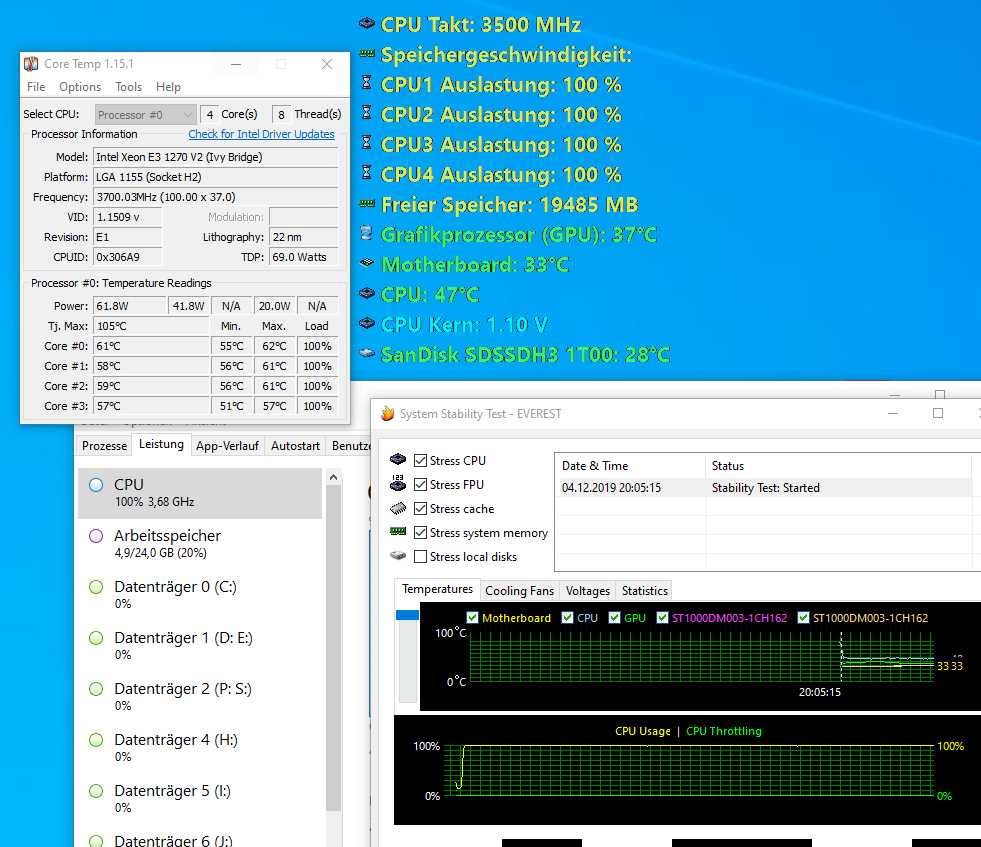Viewport: 981px width, 847px height.
Task: Click the EVEREST flame icon in title bar
Action: pos(388,413)
